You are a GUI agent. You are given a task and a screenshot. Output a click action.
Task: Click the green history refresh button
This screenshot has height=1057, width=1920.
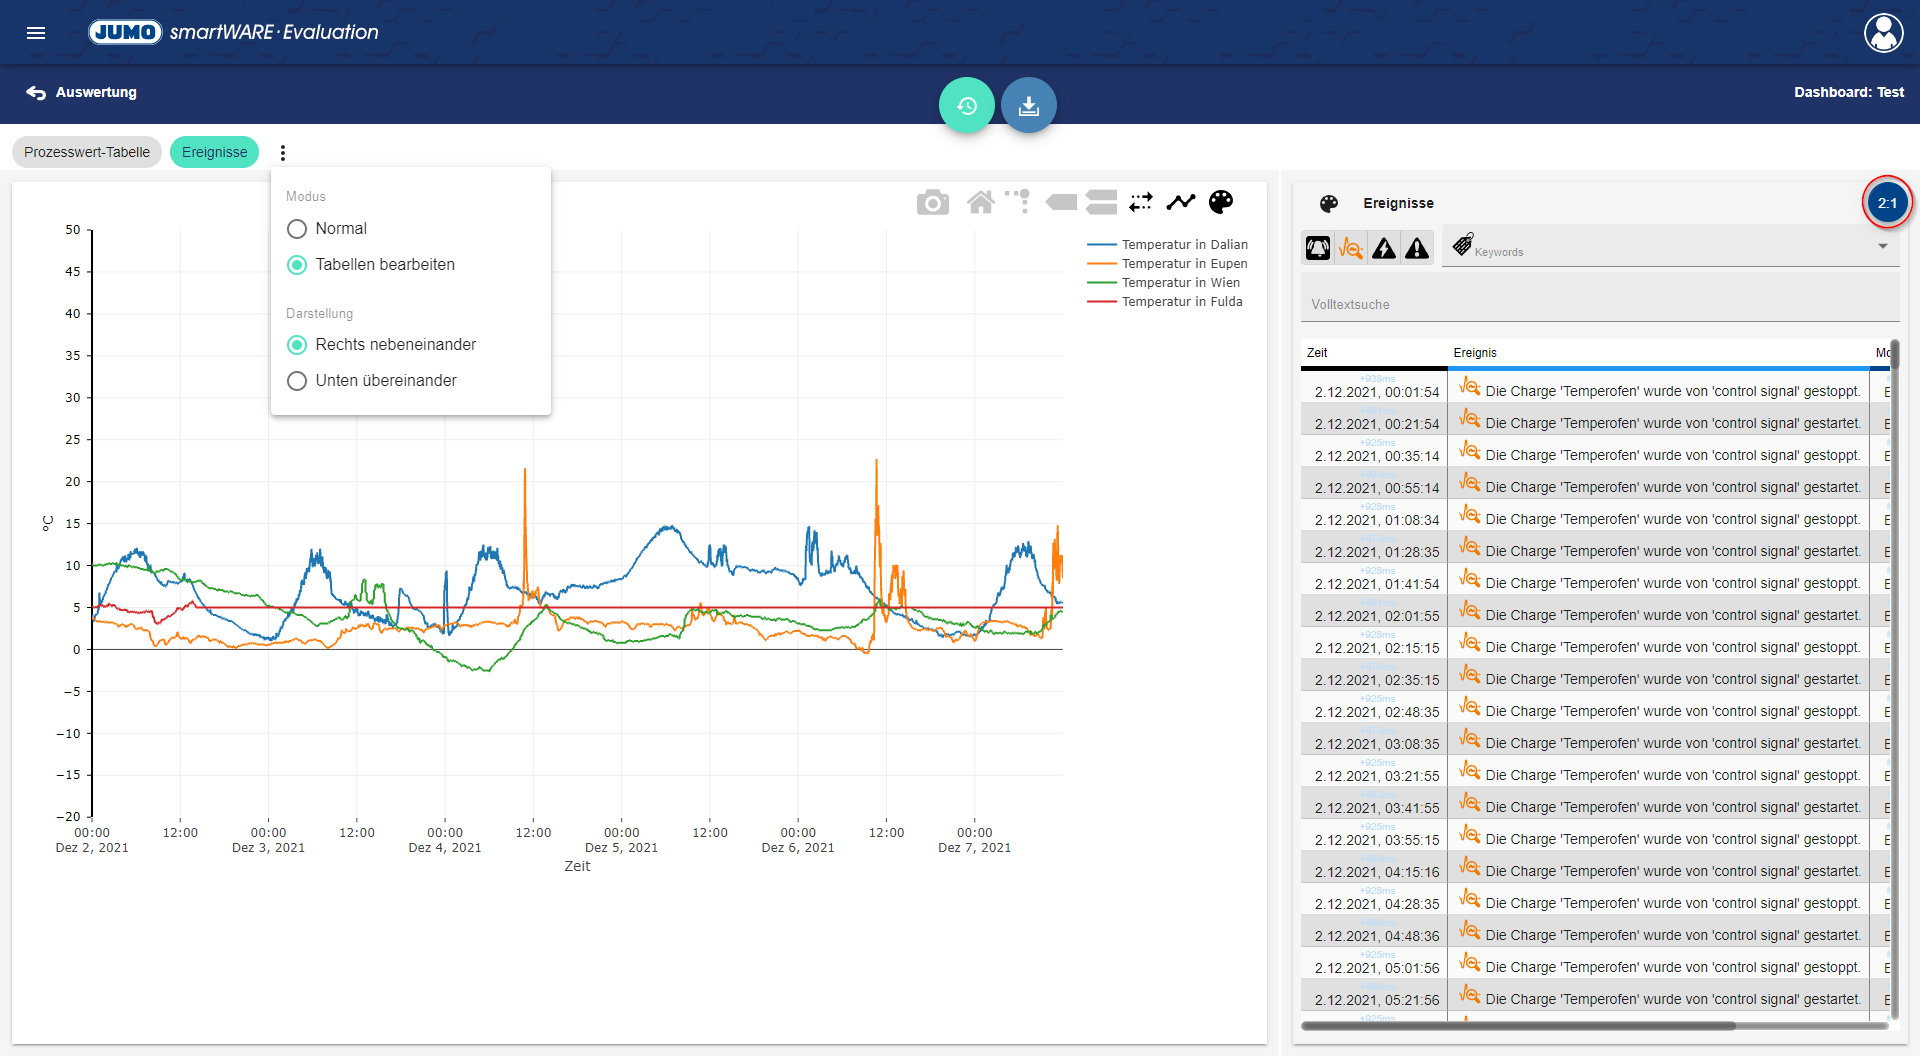966,105
